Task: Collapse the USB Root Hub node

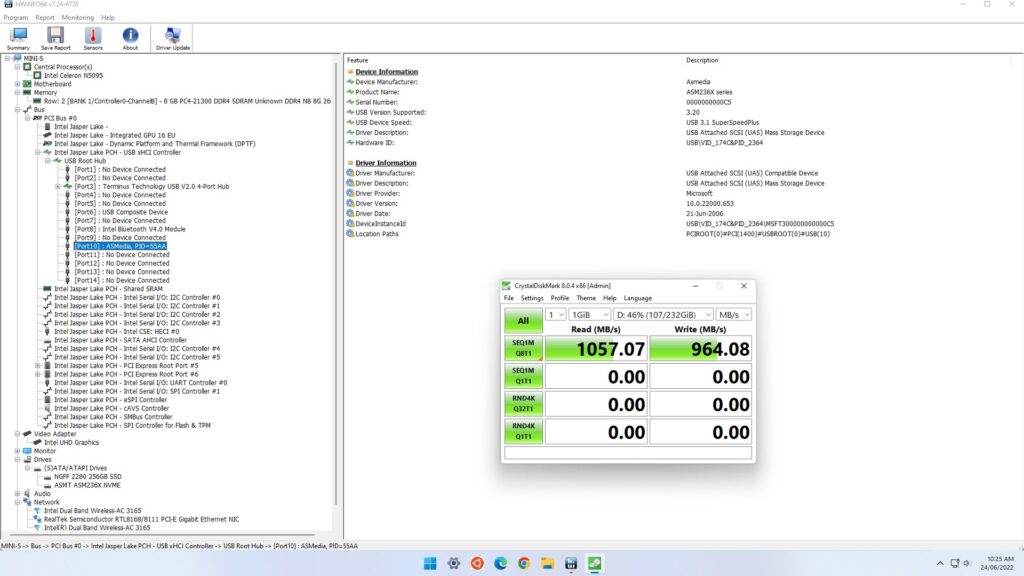Action: click(47, 161)
